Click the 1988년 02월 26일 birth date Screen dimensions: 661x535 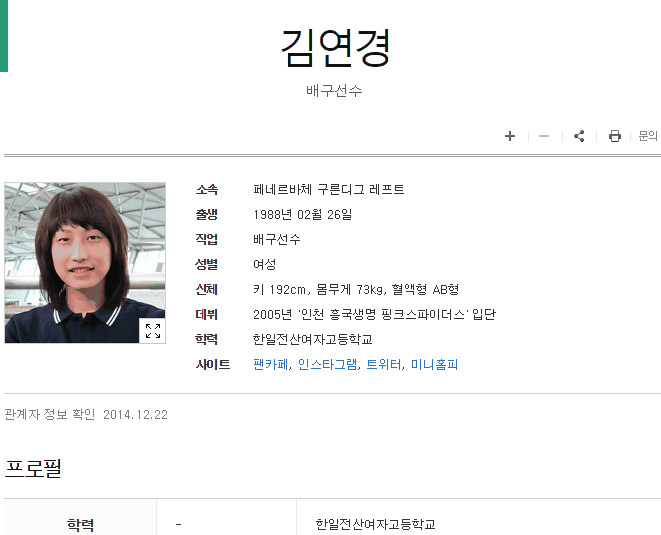pyautogui.click(x=302, y=214)
